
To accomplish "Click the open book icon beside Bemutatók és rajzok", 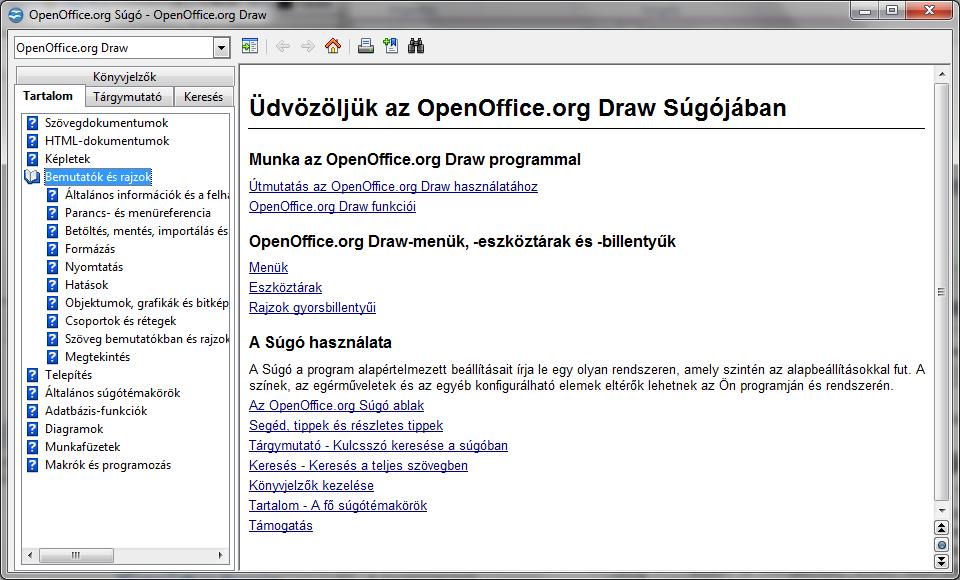I will 32,177.
